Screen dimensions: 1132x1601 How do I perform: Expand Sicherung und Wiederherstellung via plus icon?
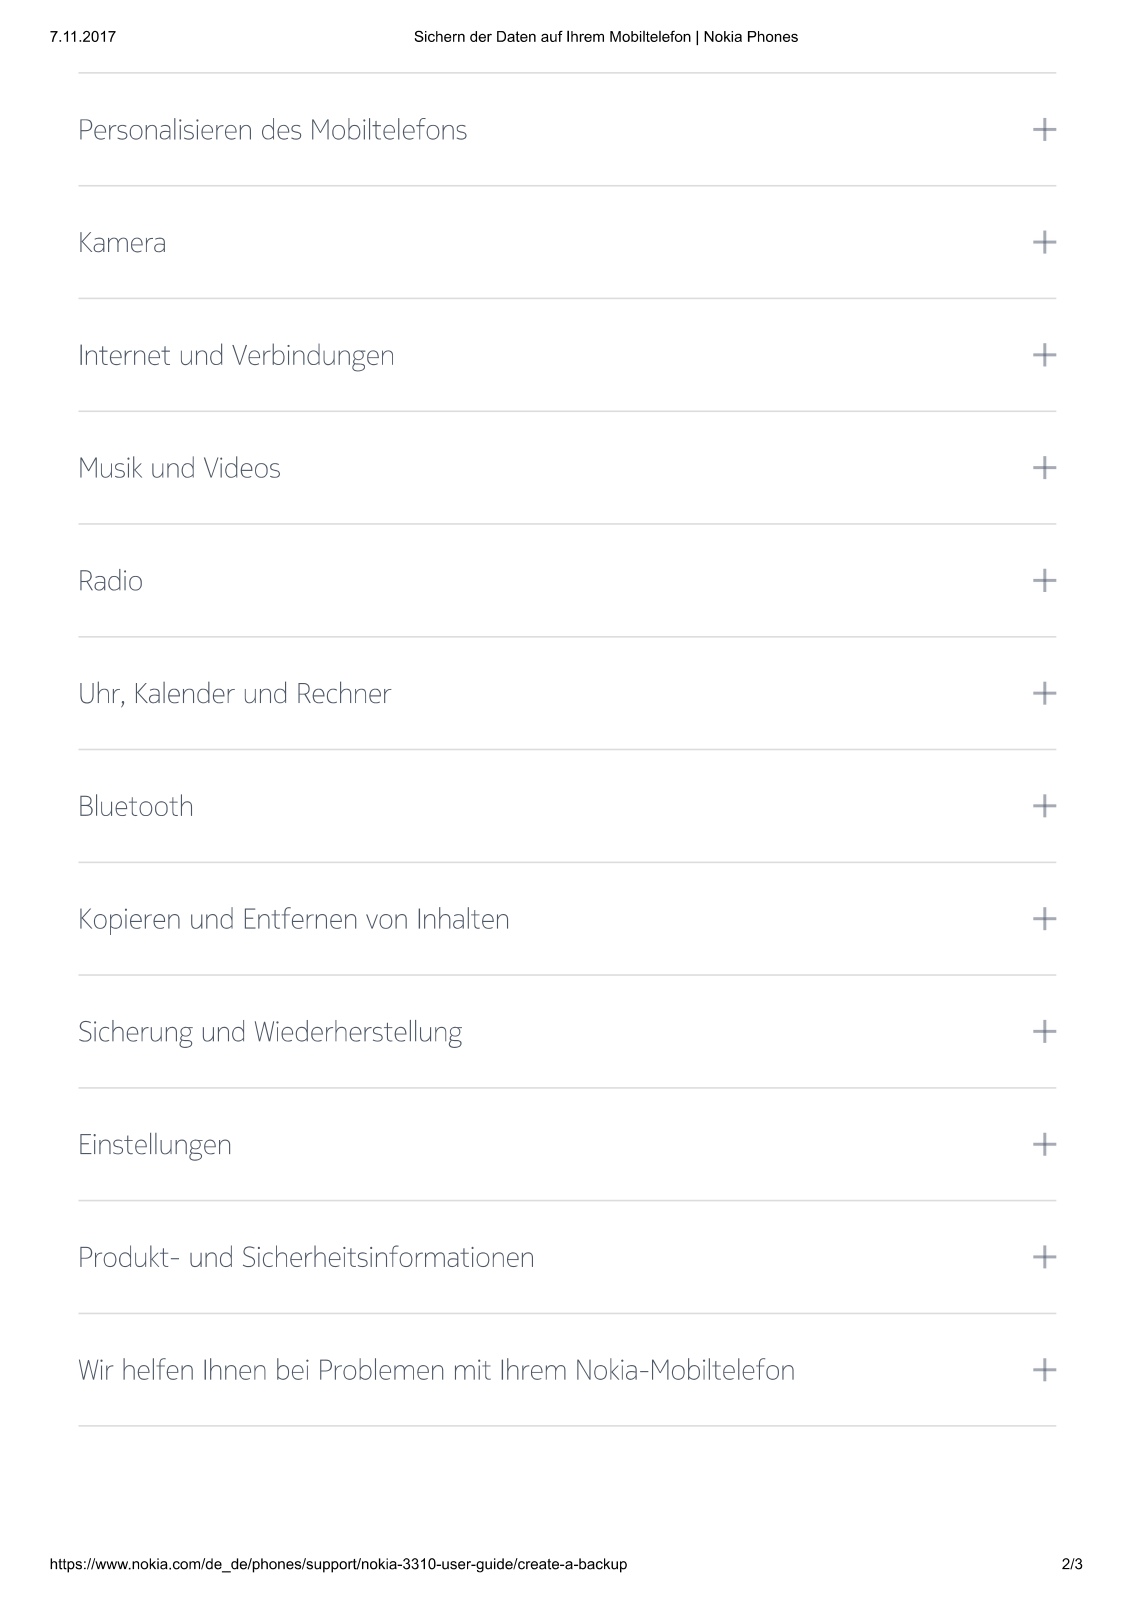[1044, 1032]
